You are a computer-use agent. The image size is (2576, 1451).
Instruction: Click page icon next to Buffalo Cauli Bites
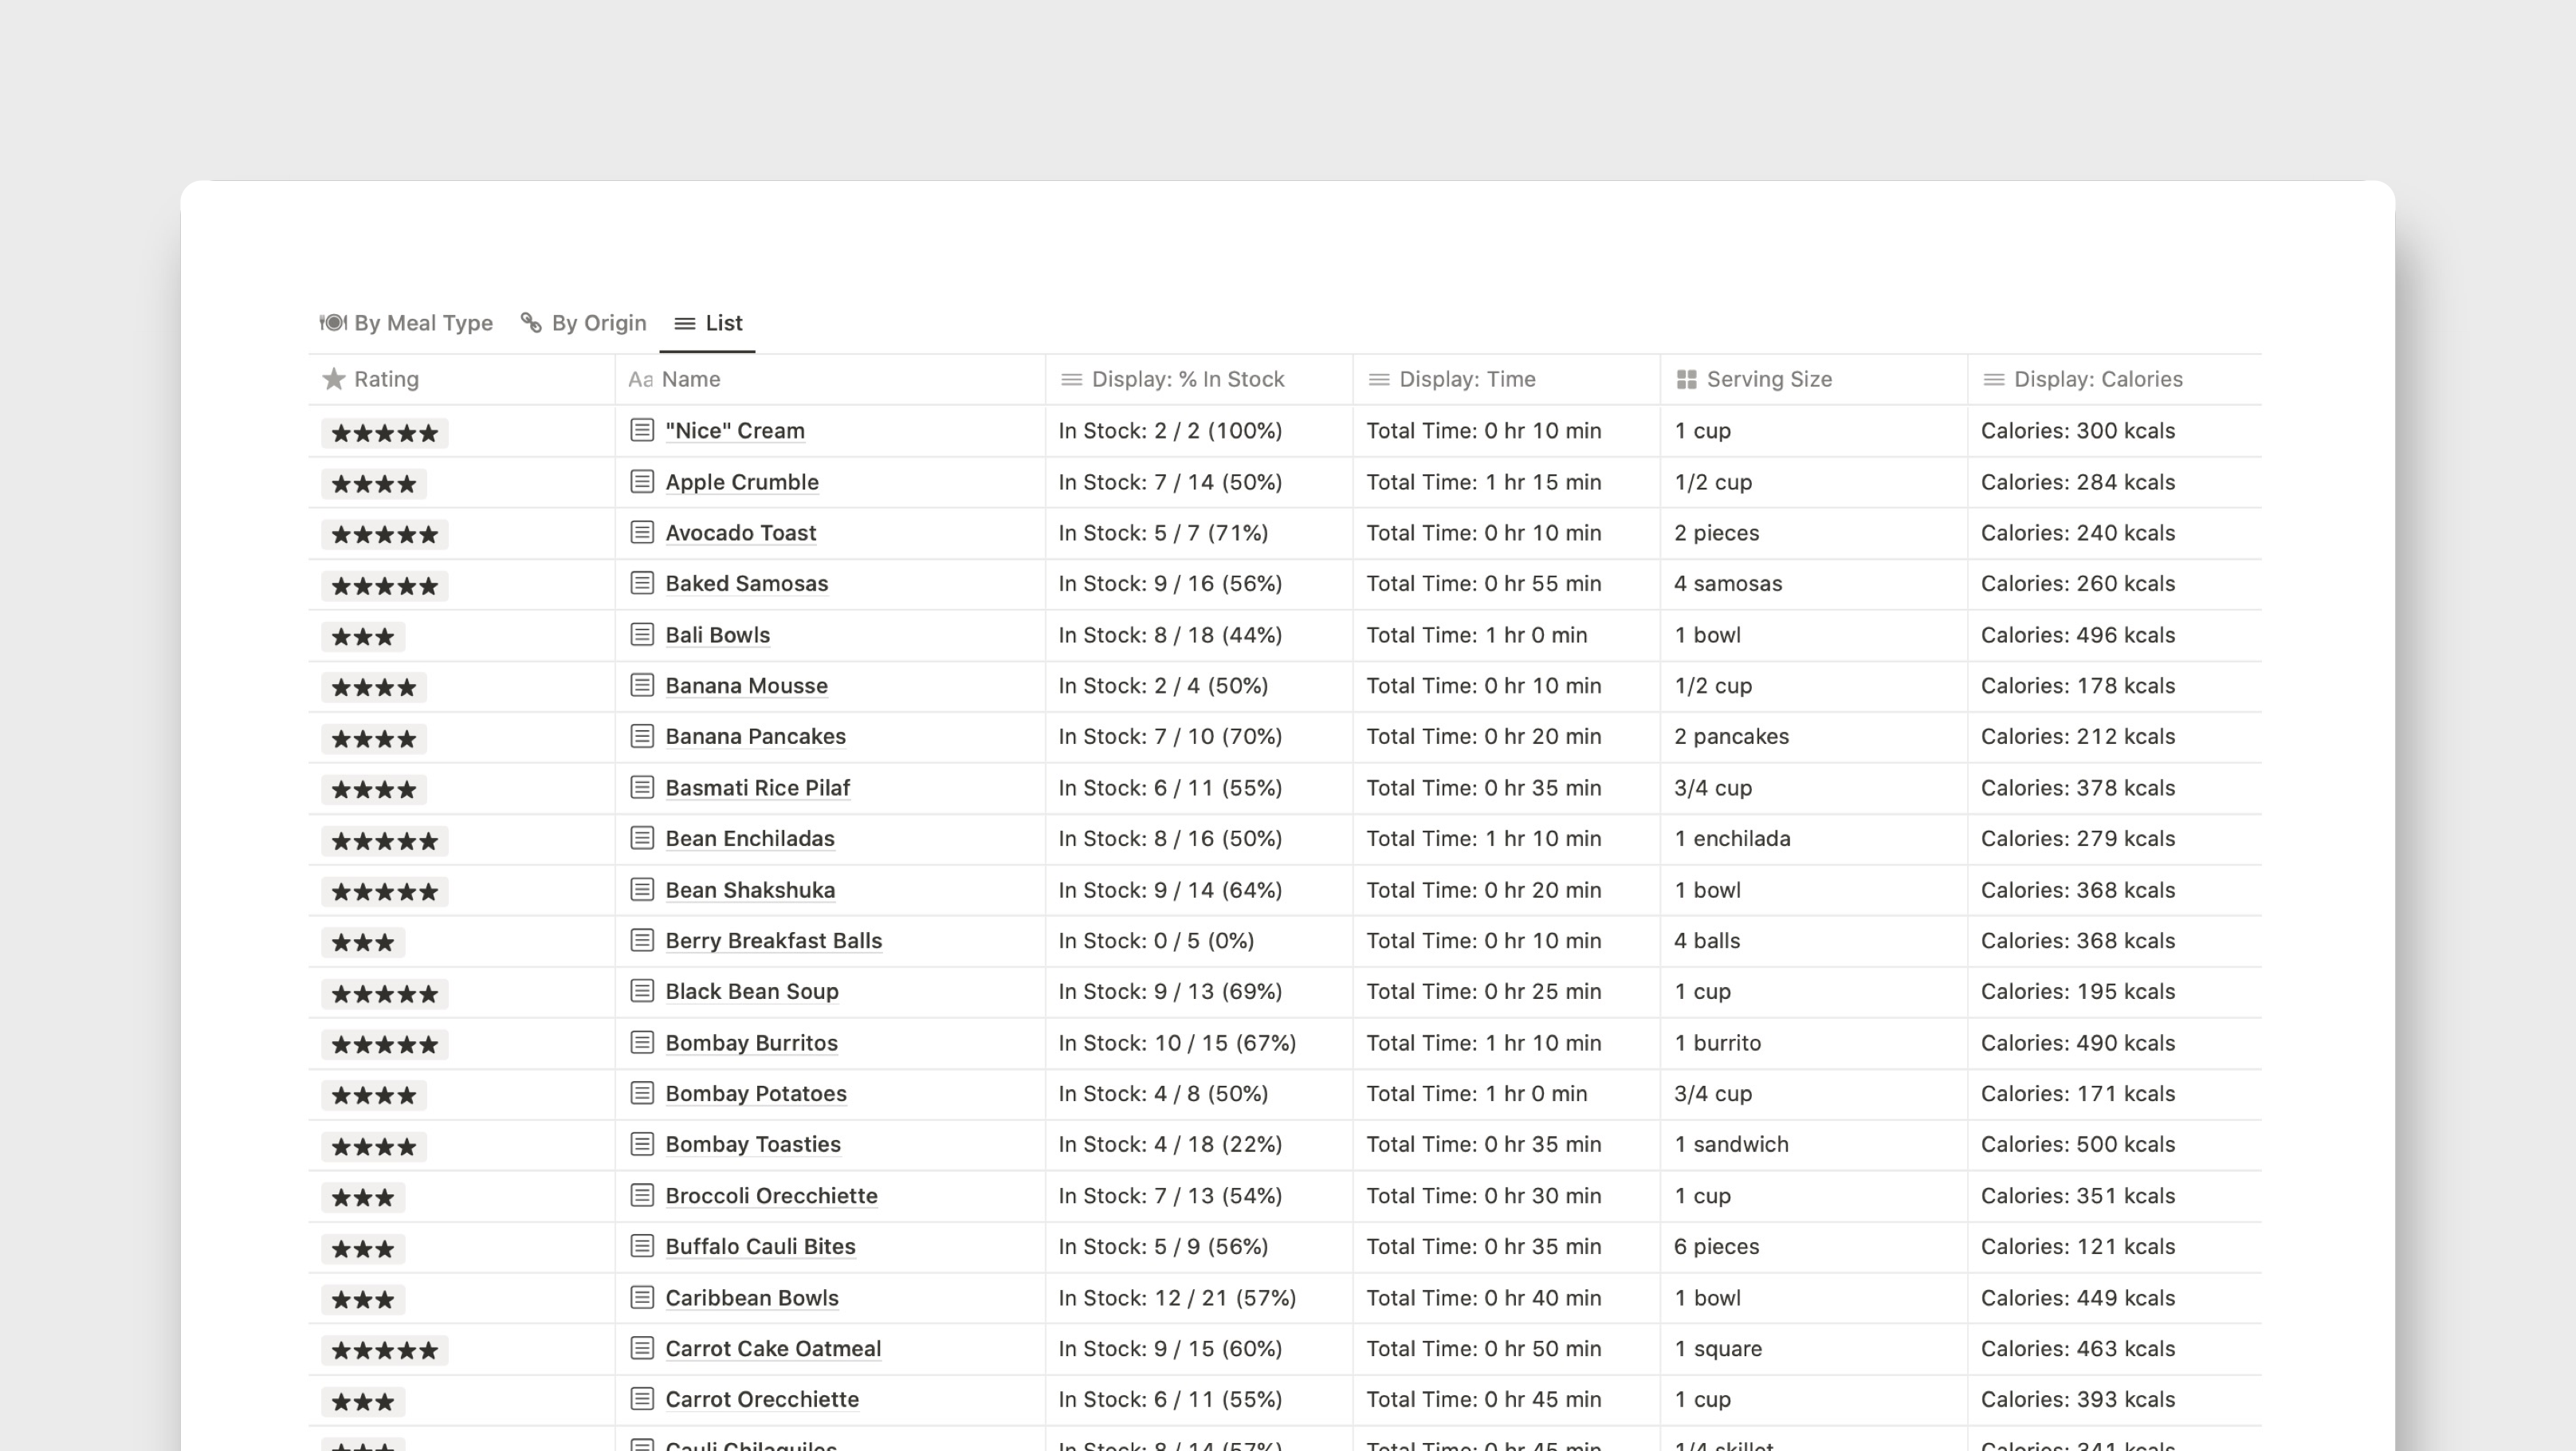642,1246
